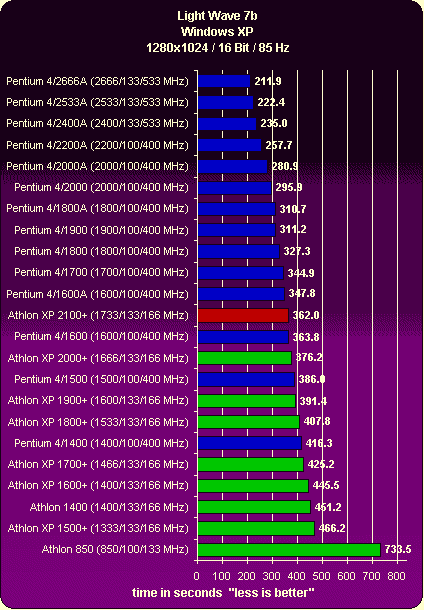Click the blue Pentium 4/2666A bar
The width and height of the screenshot is (424, 610).
[x=224, y=81]
